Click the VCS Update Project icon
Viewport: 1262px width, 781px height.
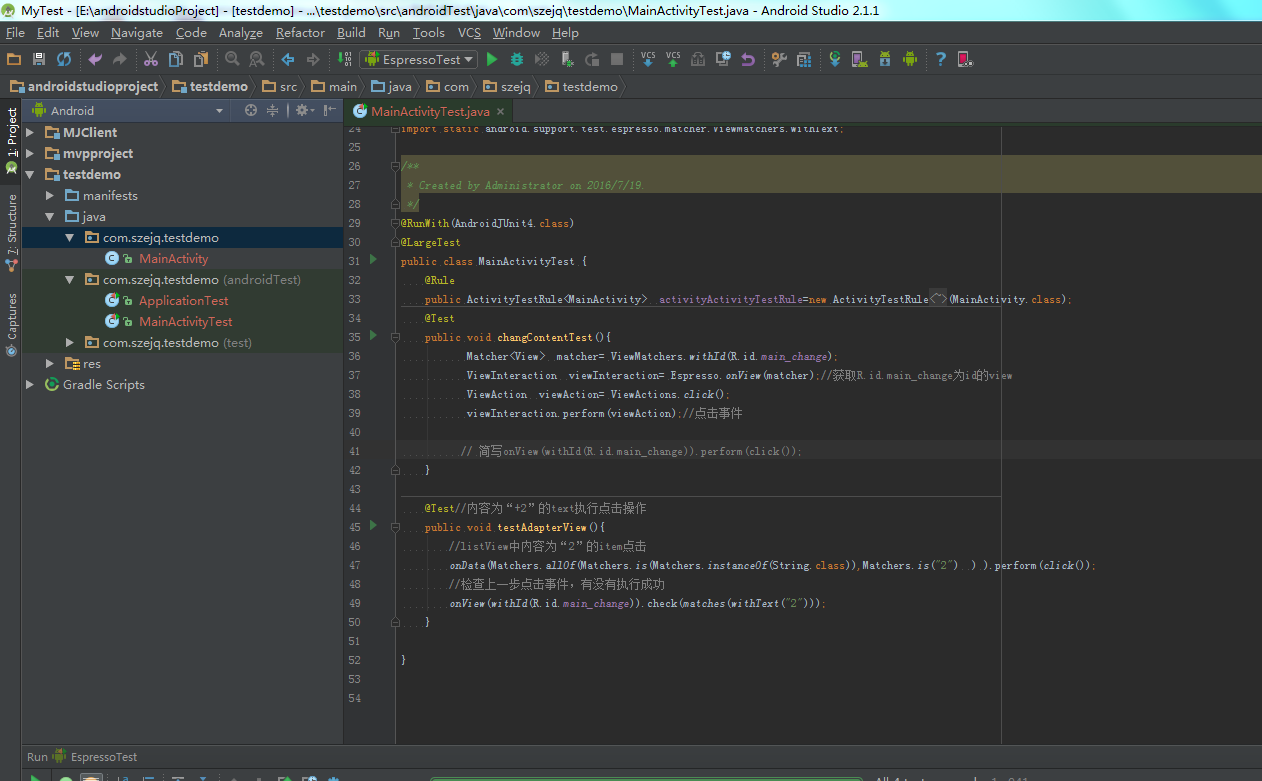[648, 60]
